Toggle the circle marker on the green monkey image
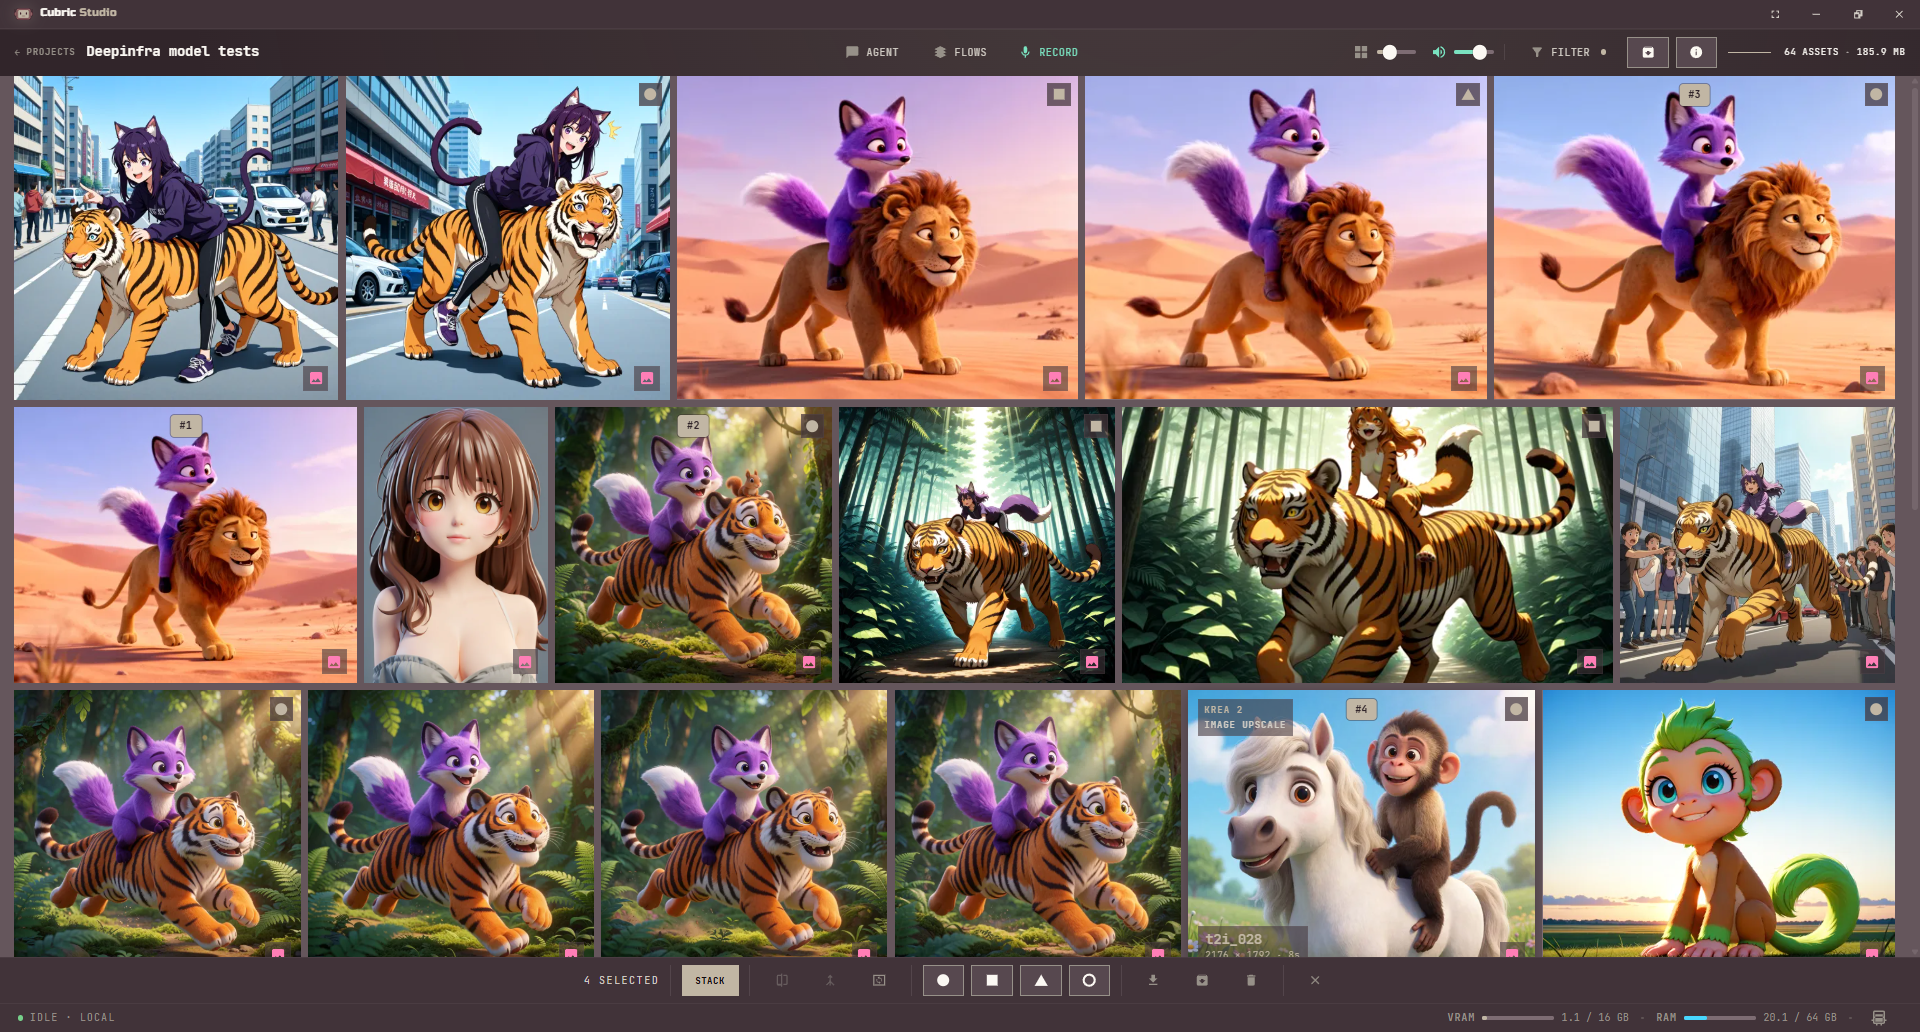Viewport: 1920px width, 1032px height. (1876, 709)
